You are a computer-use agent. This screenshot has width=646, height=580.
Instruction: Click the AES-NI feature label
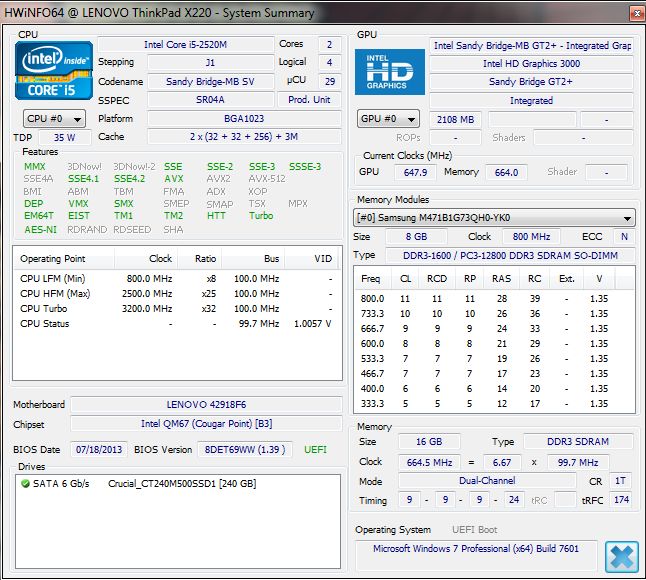[x=40, y=230]
